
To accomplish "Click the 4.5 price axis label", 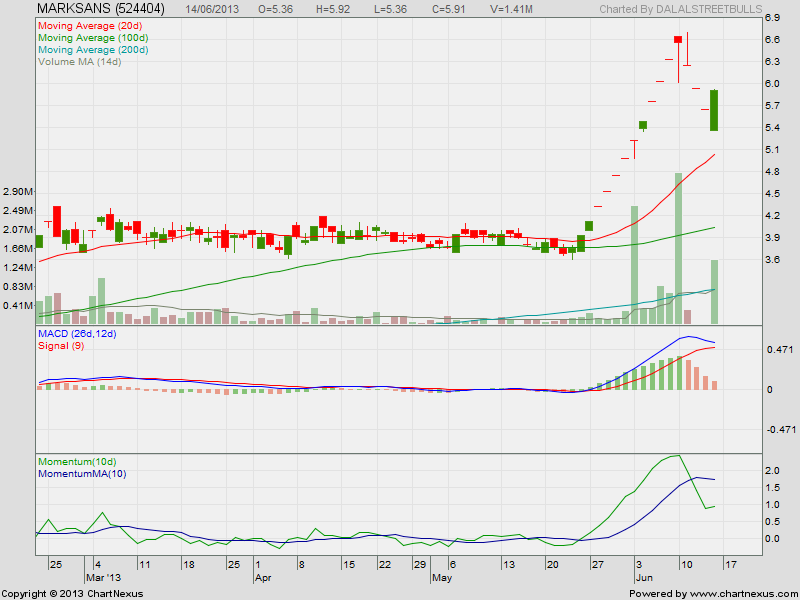I will coord(772,194).
